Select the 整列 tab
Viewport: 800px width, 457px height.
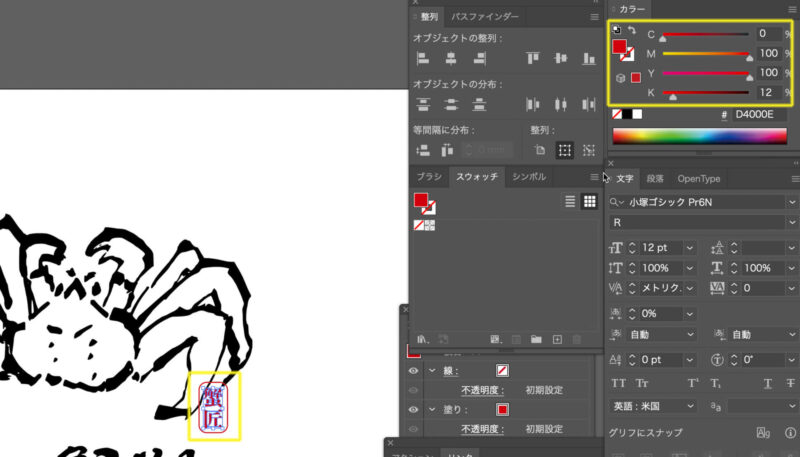point(429,17)
